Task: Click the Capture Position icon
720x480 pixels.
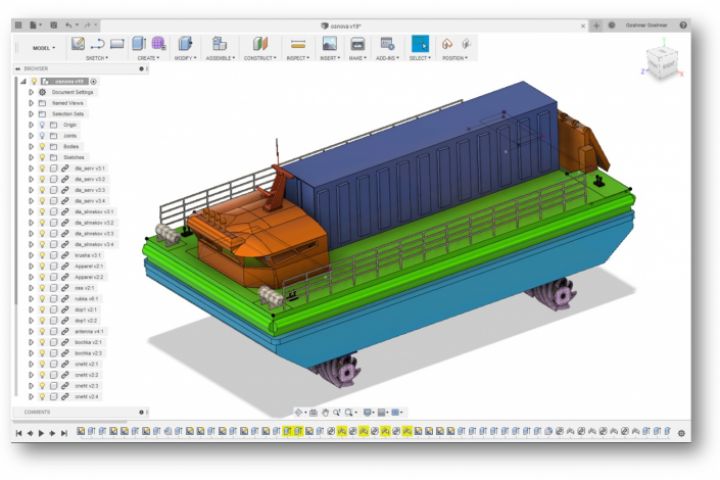Action: (x=447, y=44)
